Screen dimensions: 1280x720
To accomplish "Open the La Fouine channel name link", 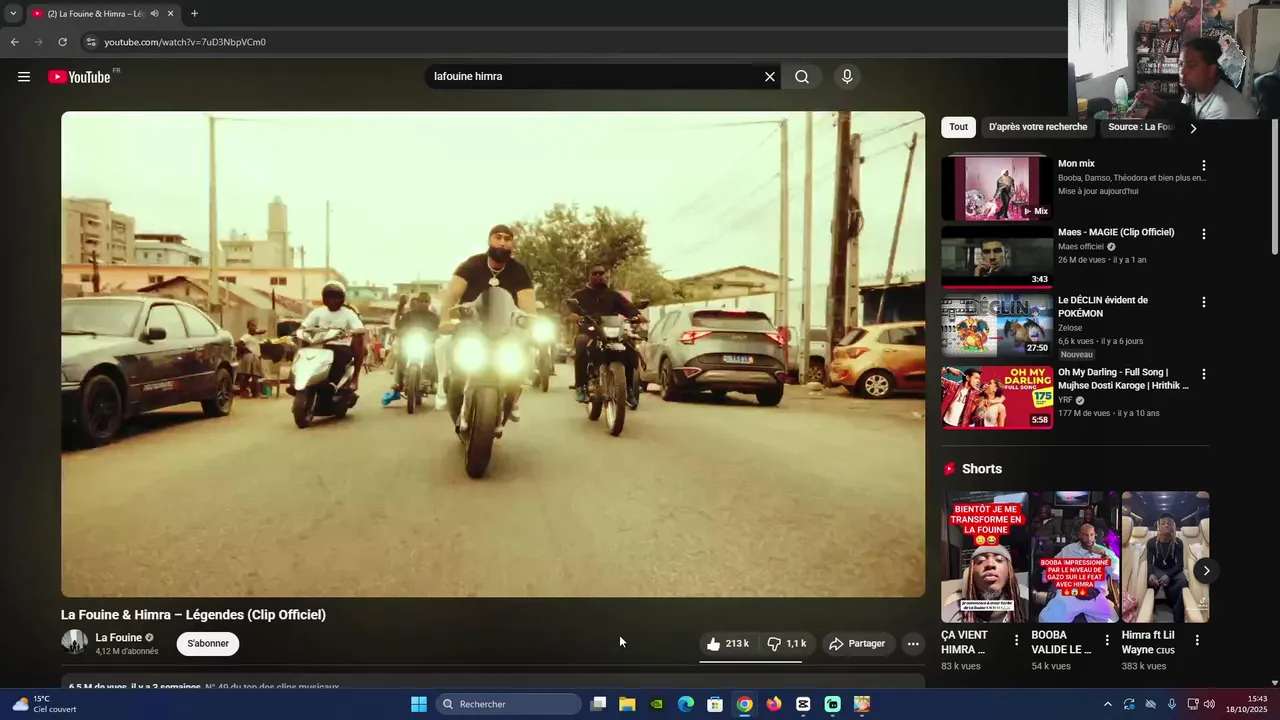I will (x=119, y=638).
